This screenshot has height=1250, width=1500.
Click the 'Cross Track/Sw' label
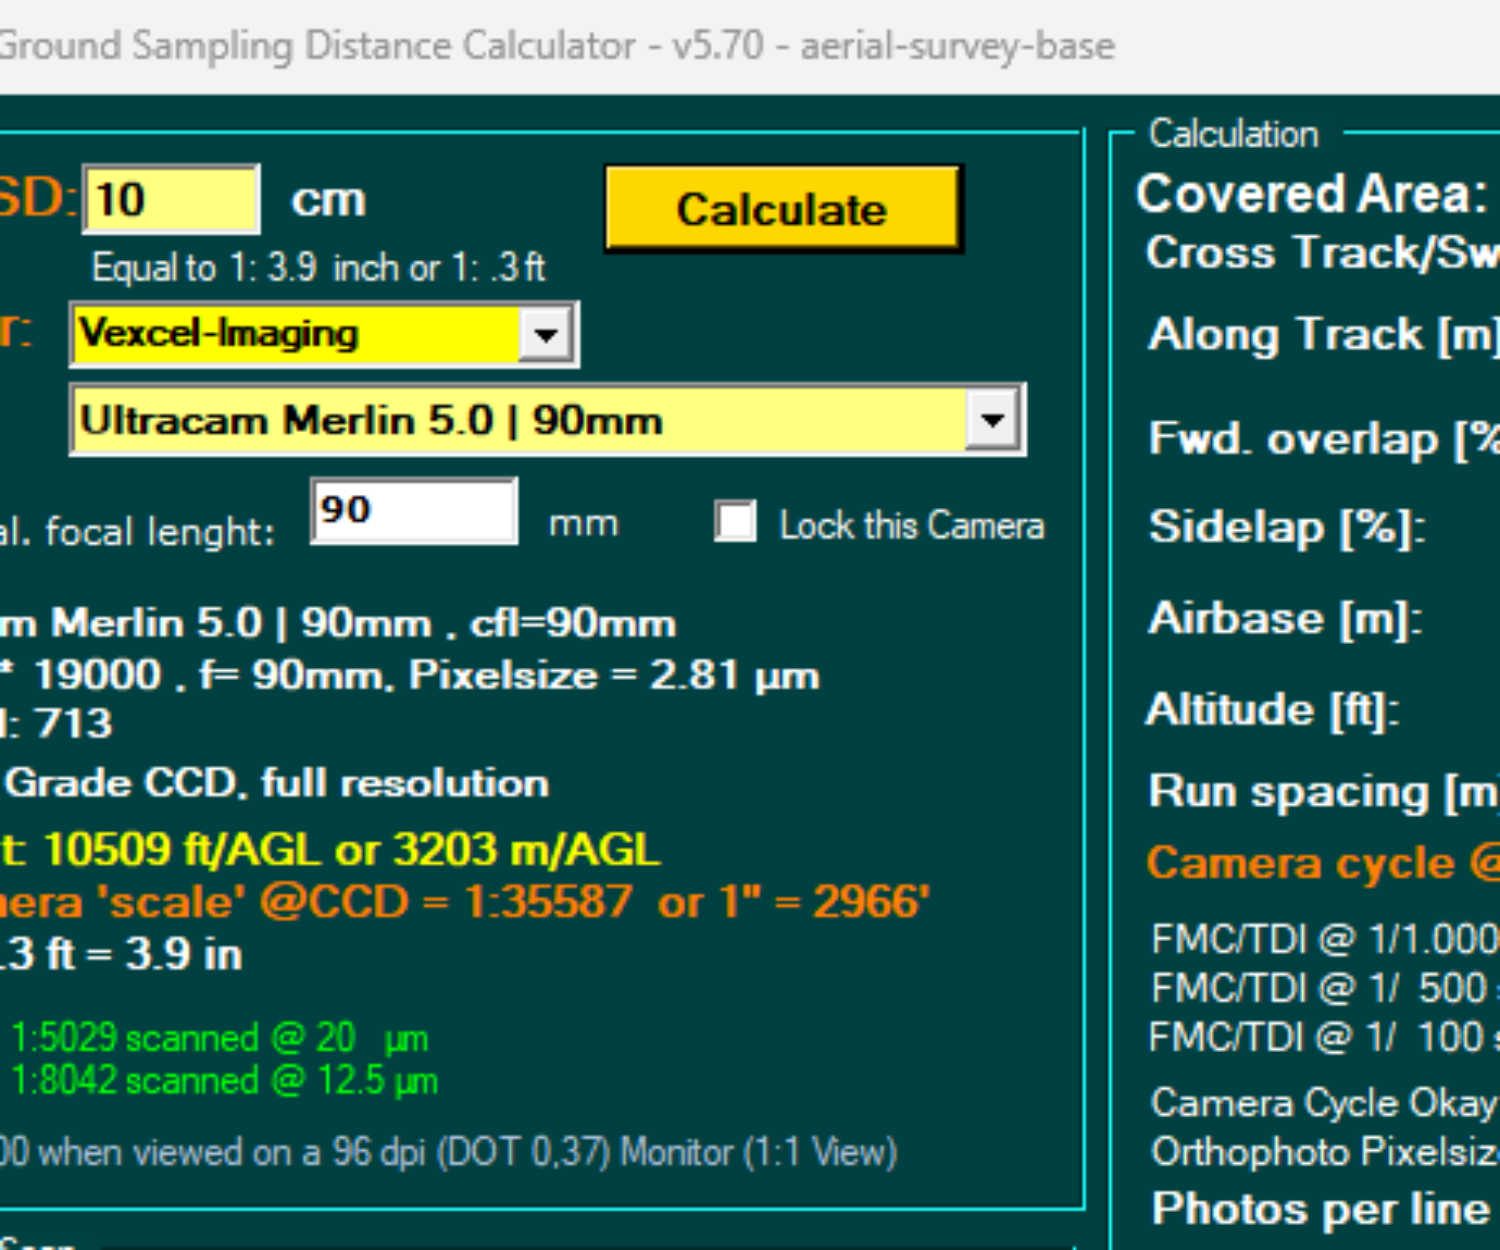pyautogui.click(x=1323, y=252)
